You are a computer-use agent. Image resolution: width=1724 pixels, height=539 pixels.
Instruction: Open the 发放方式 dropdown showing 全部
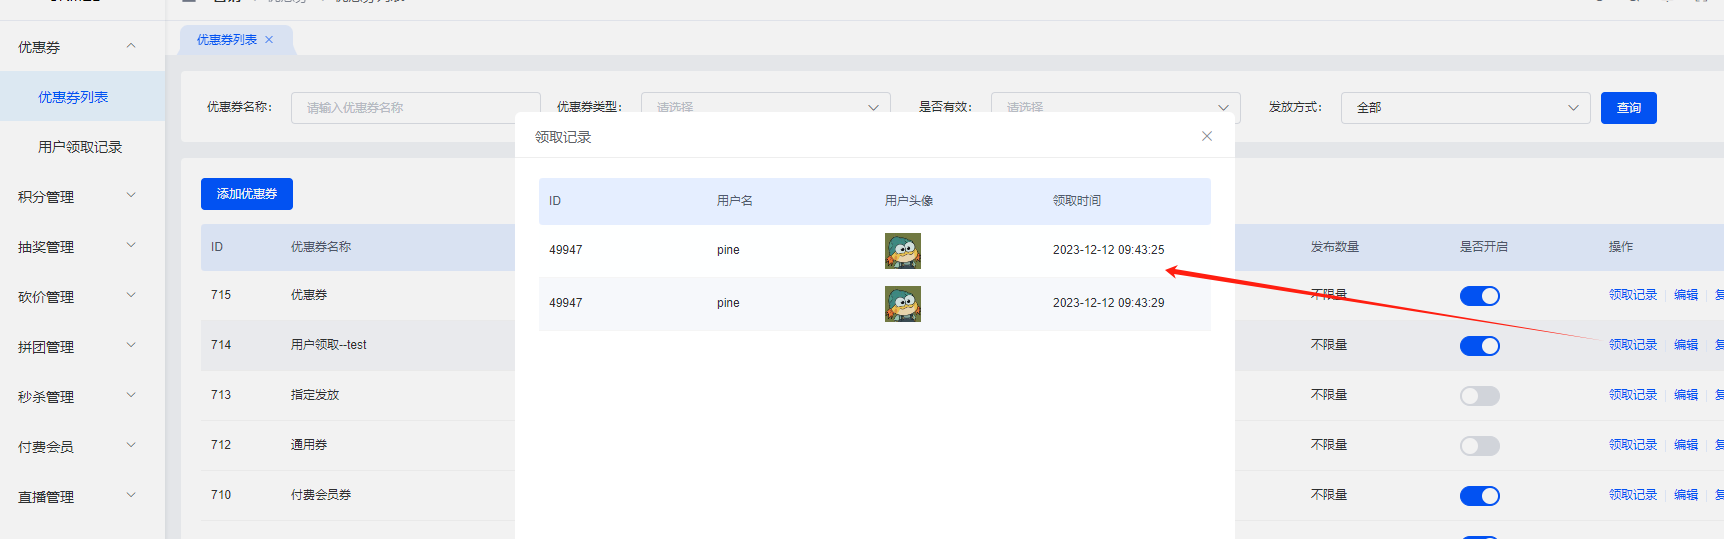[x=1465, y=108]
